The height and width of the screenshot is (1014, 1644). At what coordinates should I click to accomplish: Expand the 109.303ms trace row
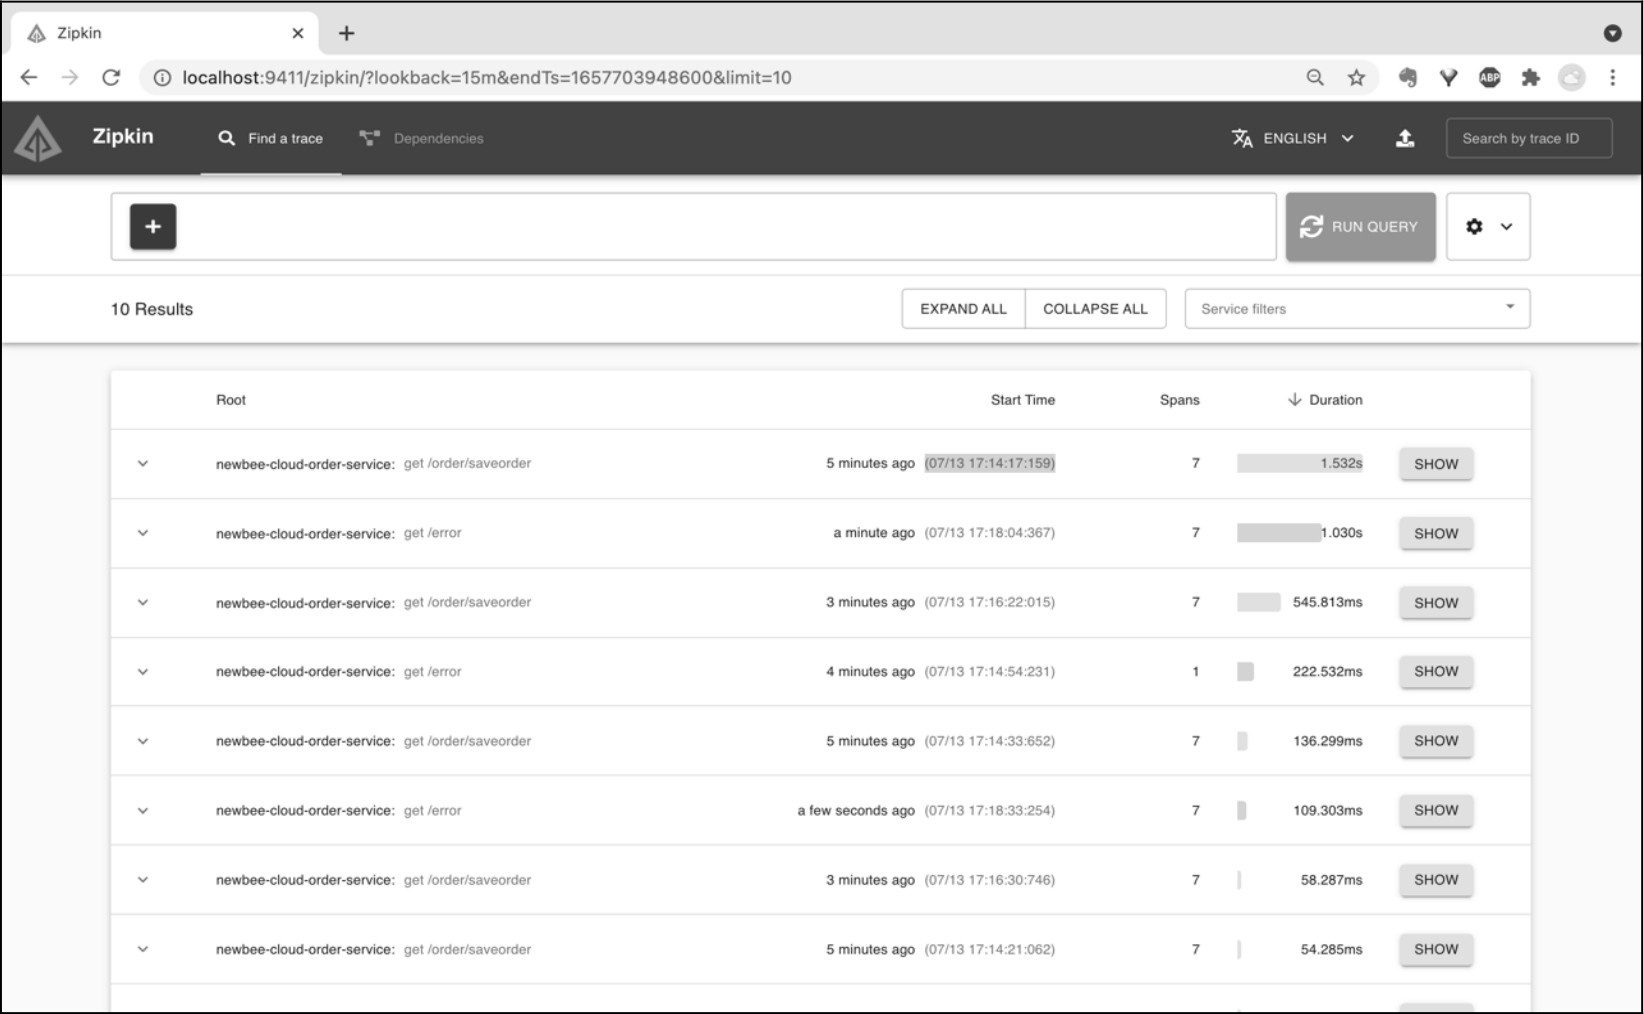click(143, 811)
